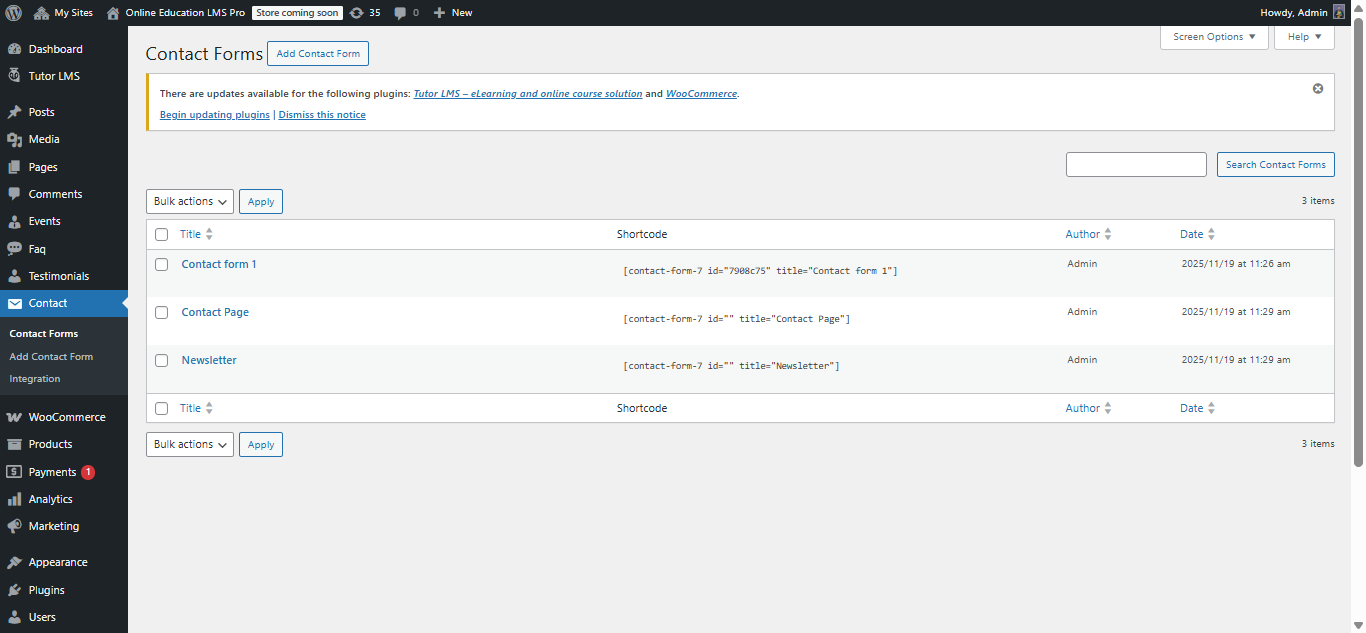This screenshot has width=1366, height=633.
Task: Select the Newsletter row checkbox
Action: [x=161, y=361]
